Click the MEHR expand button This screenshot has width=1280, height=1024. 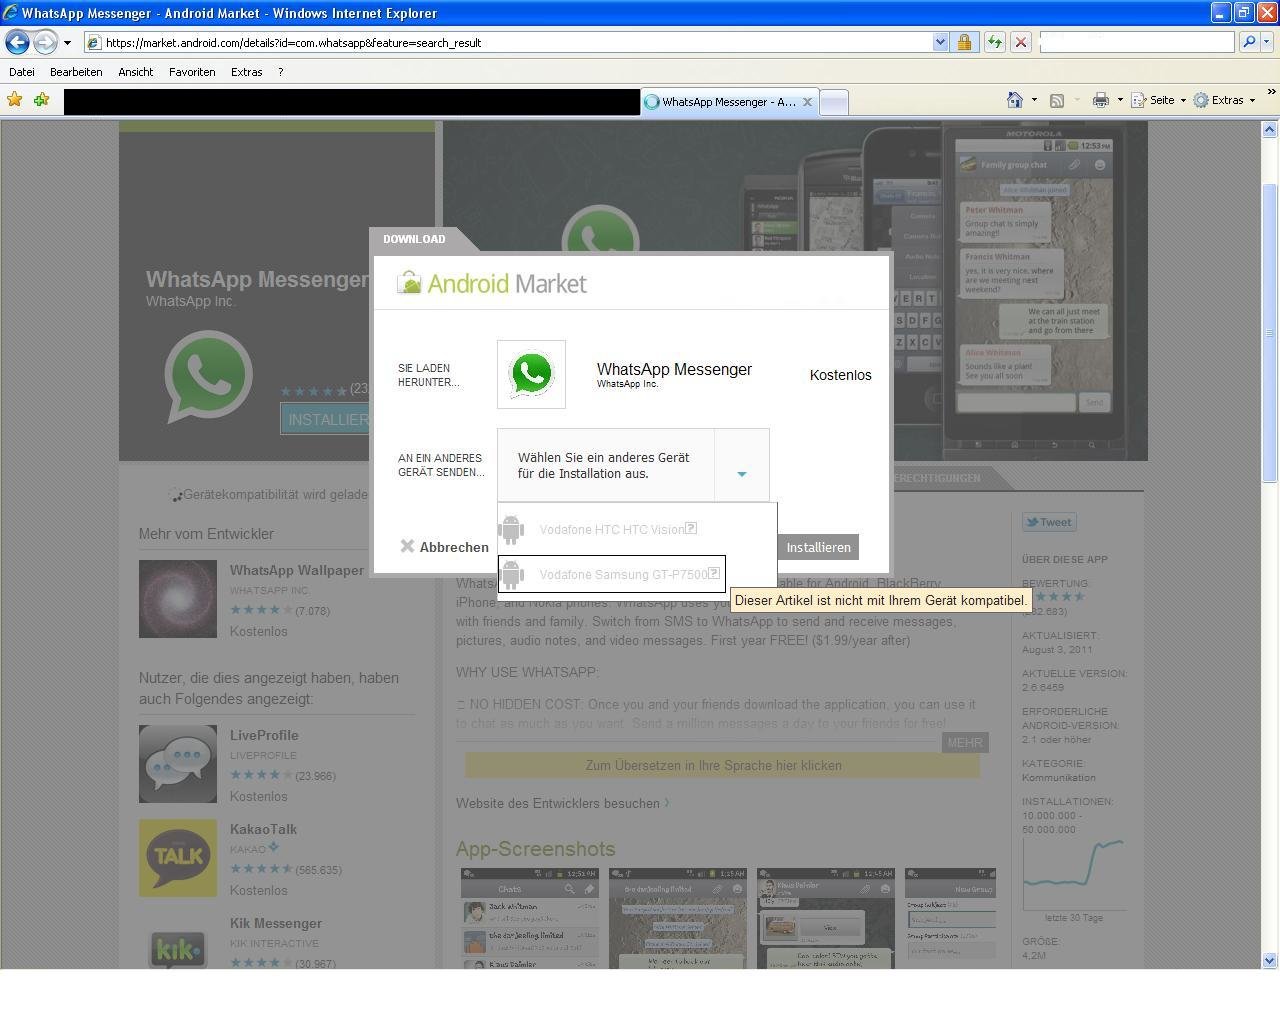[965, 742]
